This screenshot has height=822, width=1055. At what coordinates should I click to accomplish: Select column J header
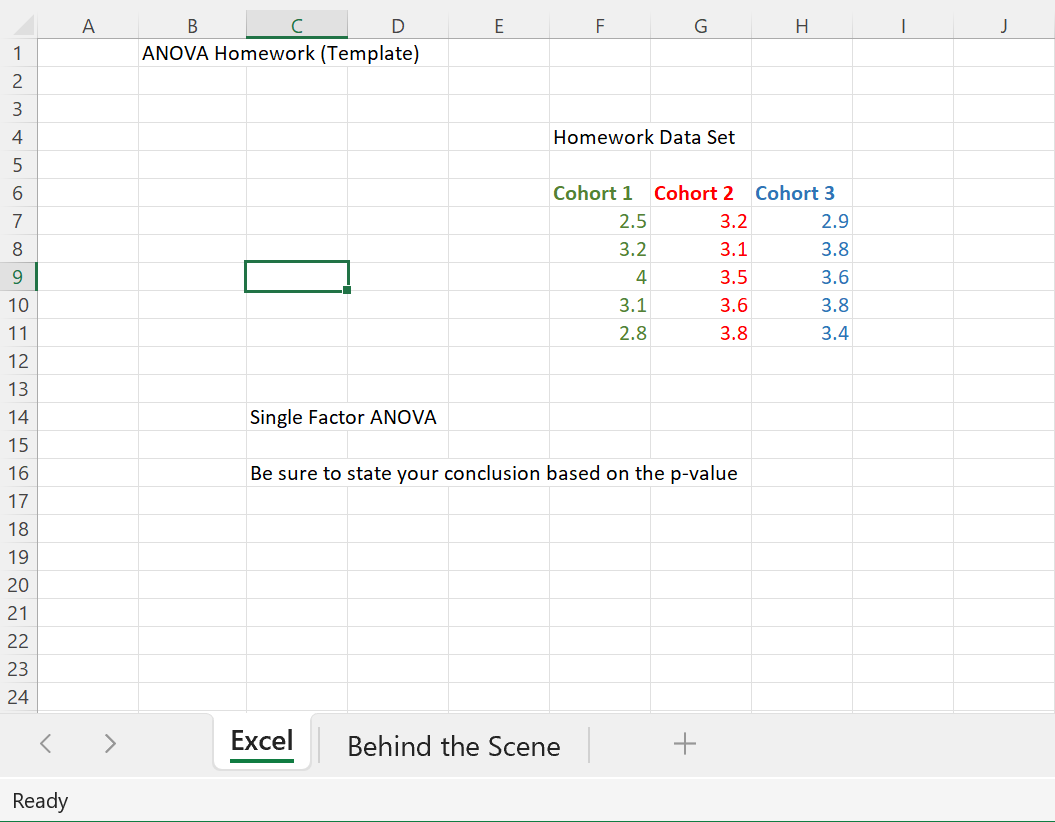(1004, 26)
